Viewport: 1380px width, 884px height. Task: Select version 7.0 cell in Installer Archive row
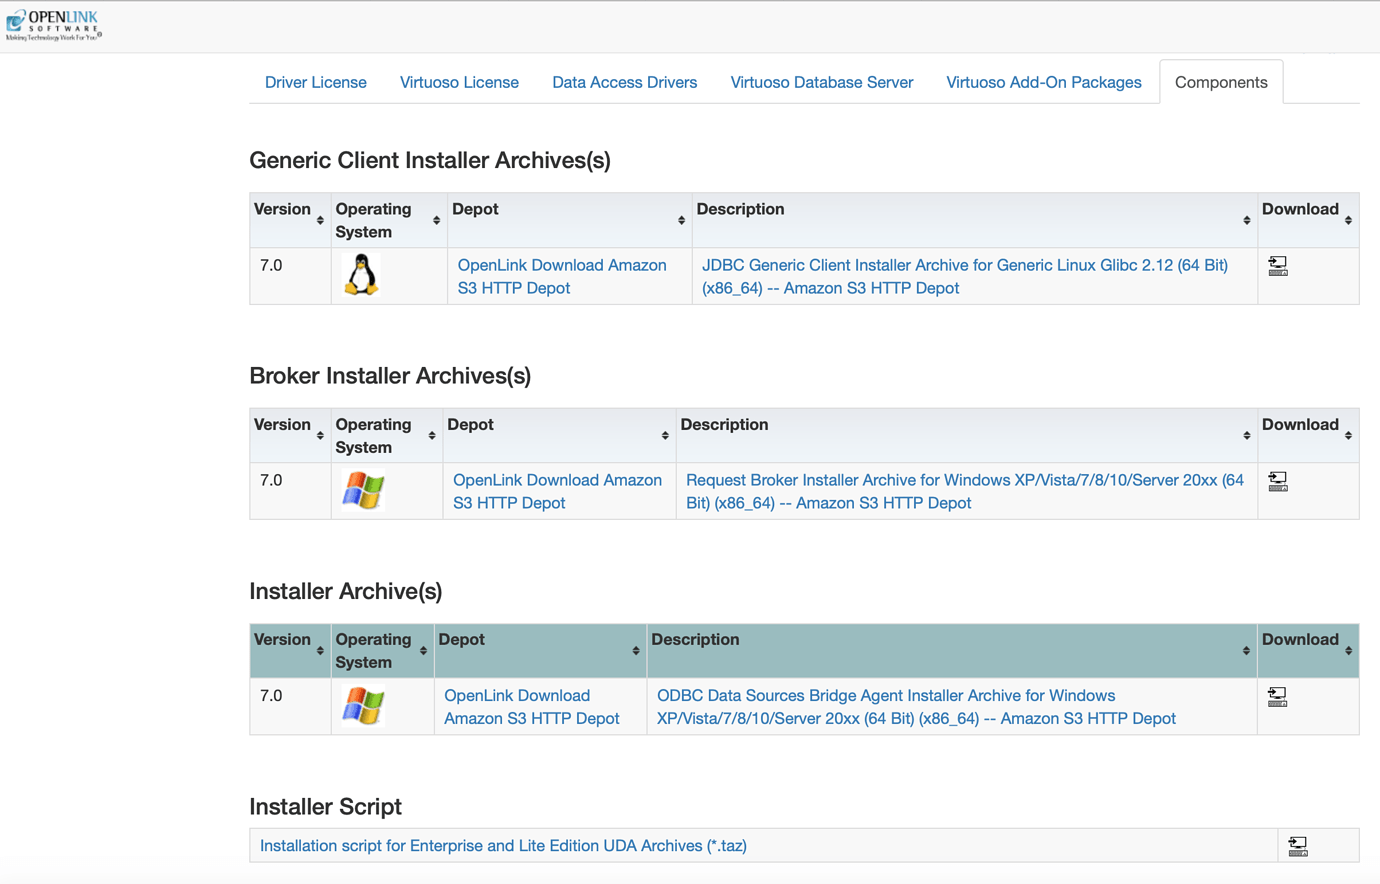(290, 706)
